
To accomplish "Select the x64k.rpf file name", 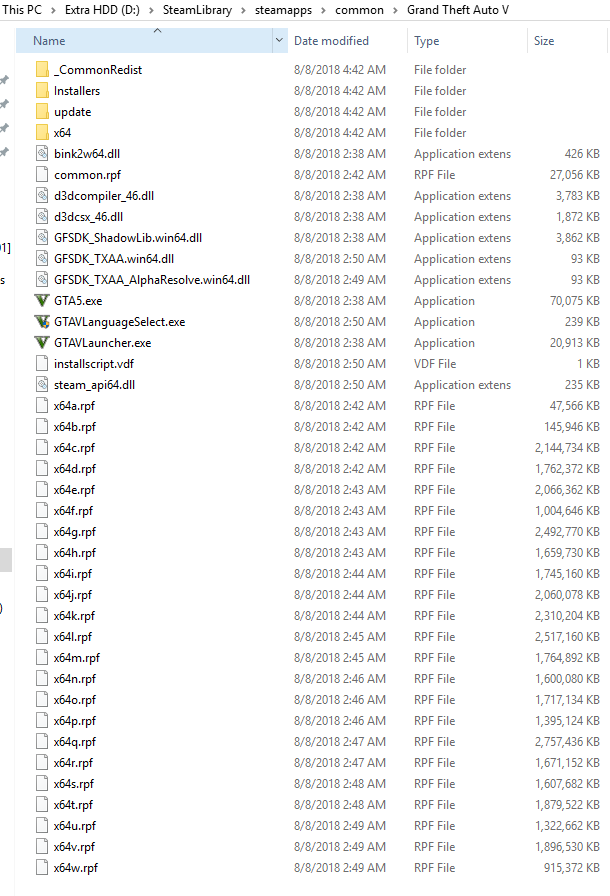I will pos(74,616).
